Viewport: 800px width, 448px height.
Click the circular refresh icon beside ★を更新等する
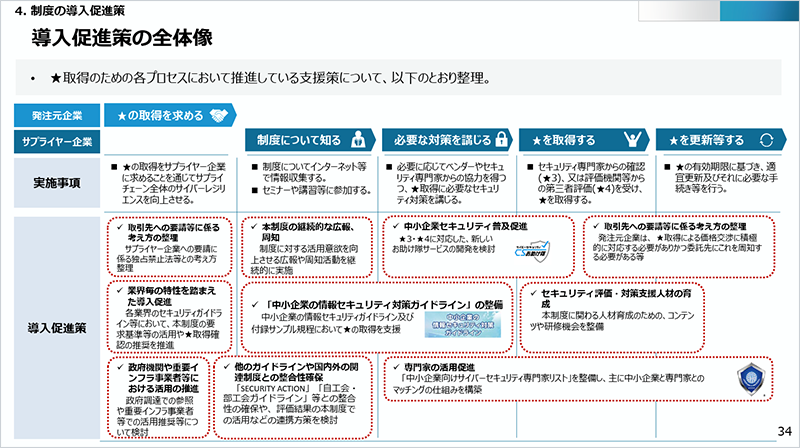tap(766, 140)
